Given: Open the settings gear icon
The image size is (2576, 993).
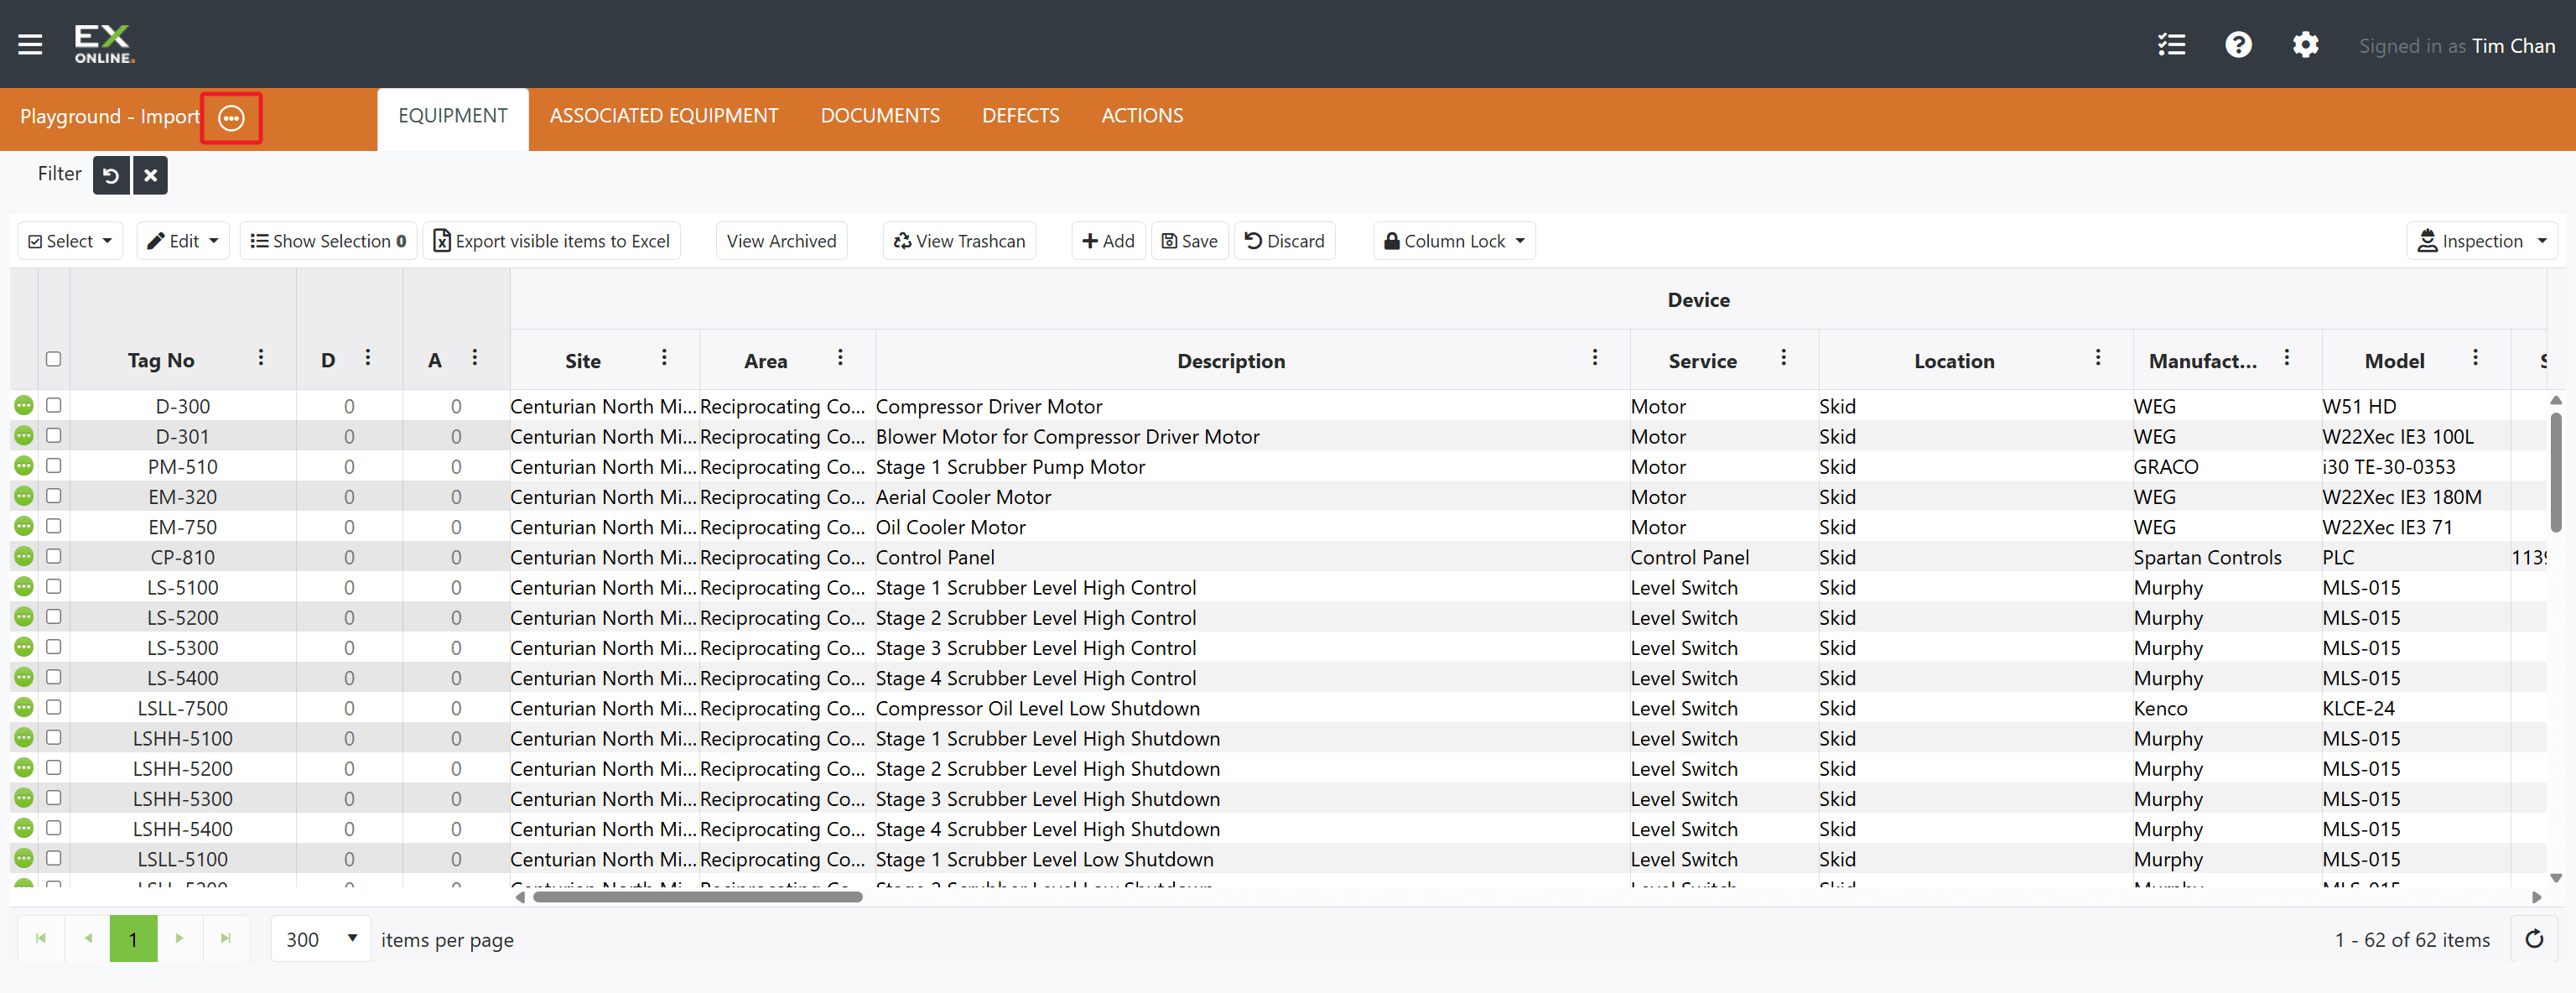Looking at the screenshot, I should pos(2305,45).
